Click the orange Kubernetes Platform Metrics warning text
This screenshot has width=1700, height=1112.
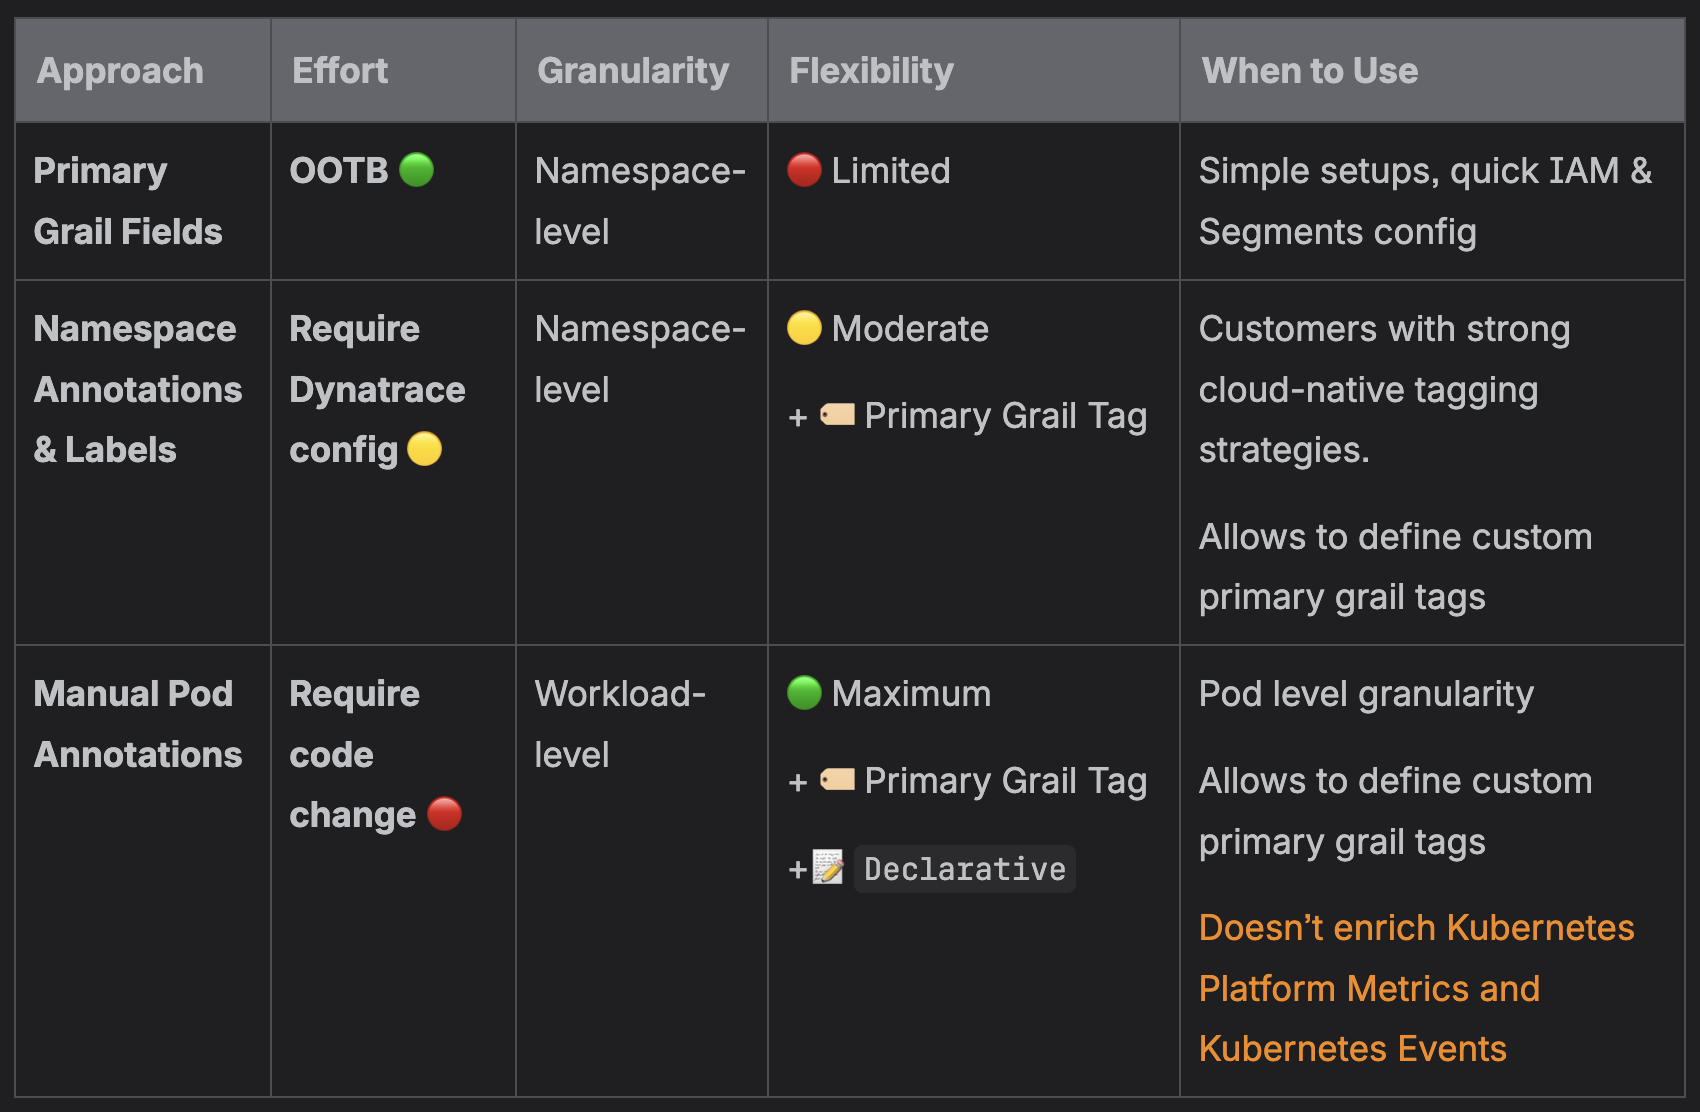pyautogui.click(x=1415, y=988)
